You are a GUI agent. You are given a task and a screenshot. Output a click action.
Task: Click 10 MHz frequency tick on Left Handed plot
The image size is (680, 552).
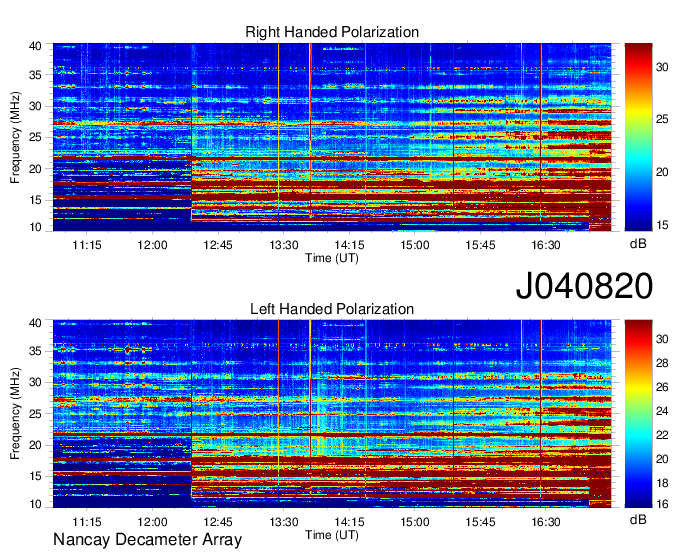[35, 504]
